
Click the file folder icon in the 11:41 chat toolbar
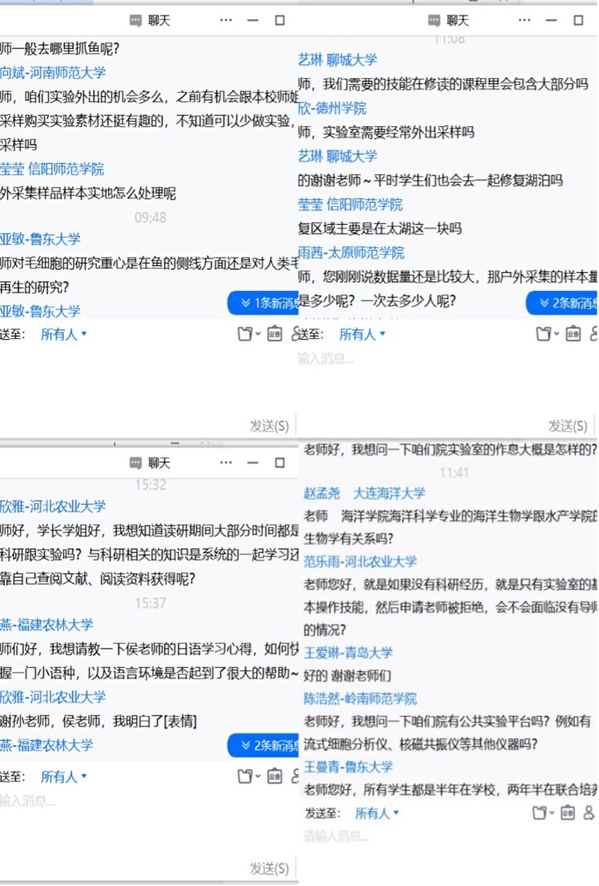pos(540,813)
